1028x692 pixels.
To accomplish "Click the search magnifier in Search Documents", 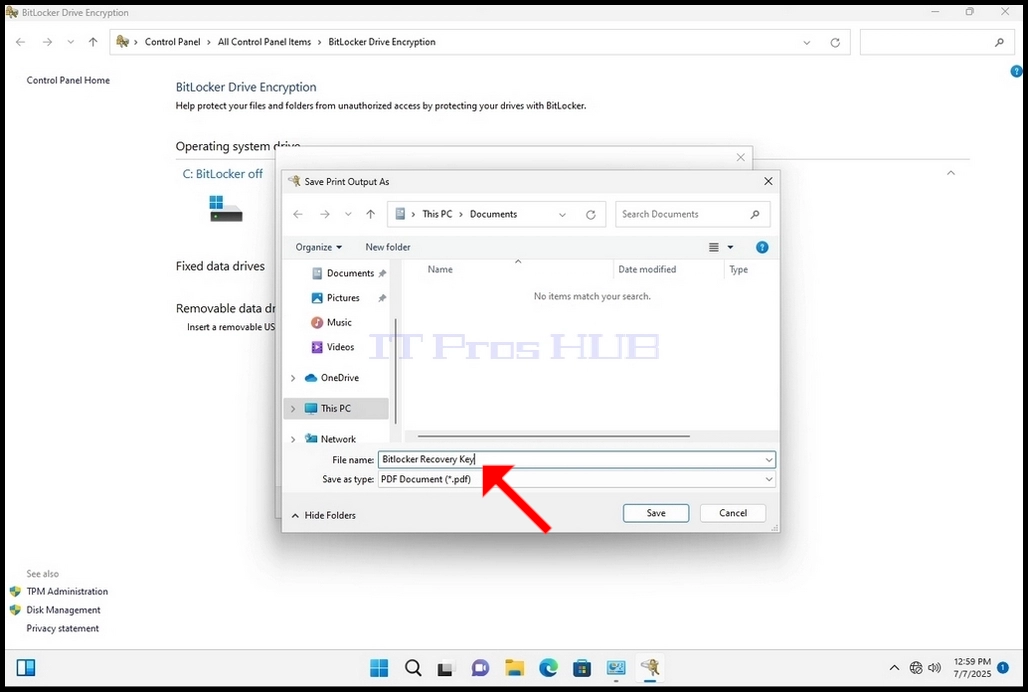I will tap(755, 214).
